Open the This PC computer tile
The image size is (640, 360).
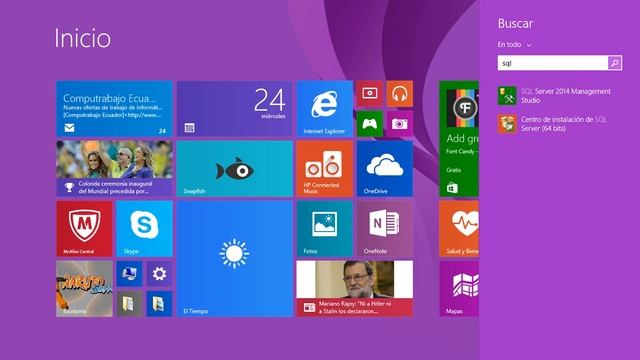point(129,273)
